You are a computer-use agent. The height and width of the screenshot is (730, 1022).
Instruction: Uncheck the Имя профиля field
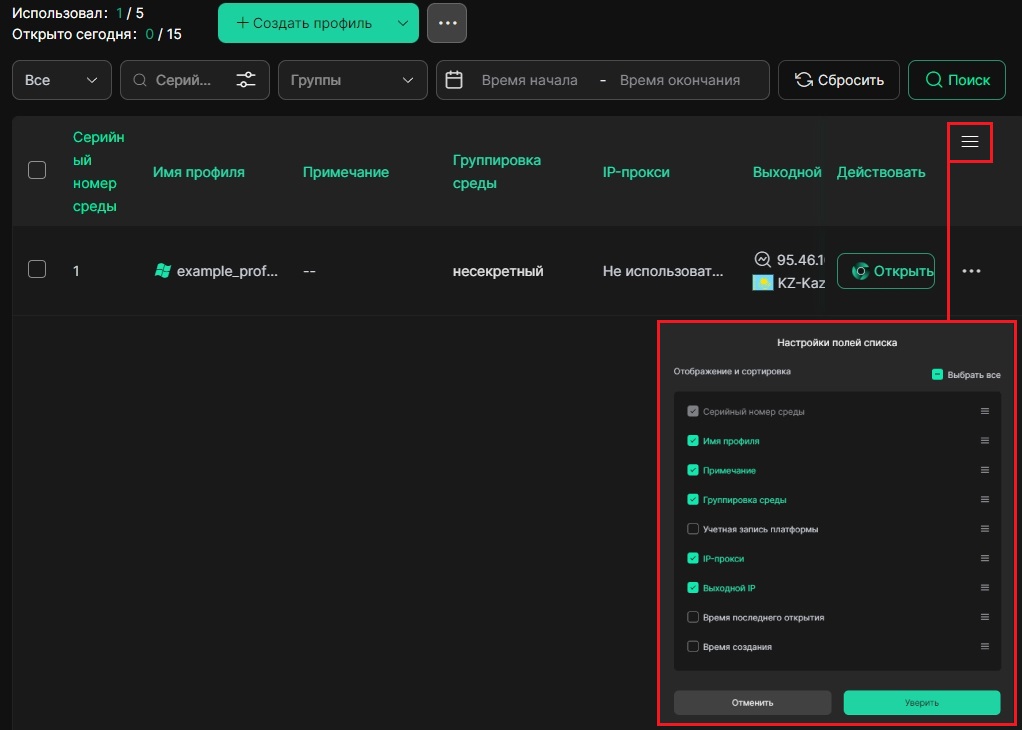(693, 441)
